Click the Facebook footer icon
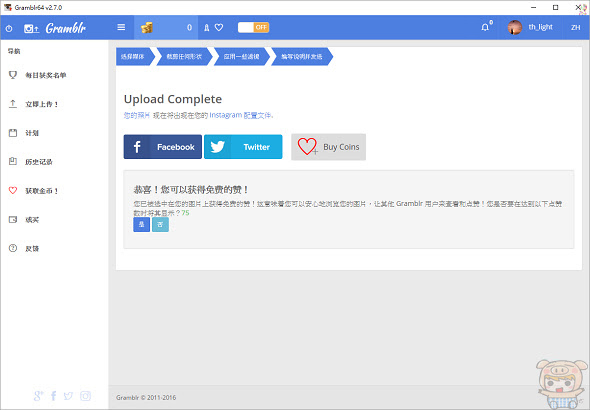This screenshot has width=590, height=410. 53,396
